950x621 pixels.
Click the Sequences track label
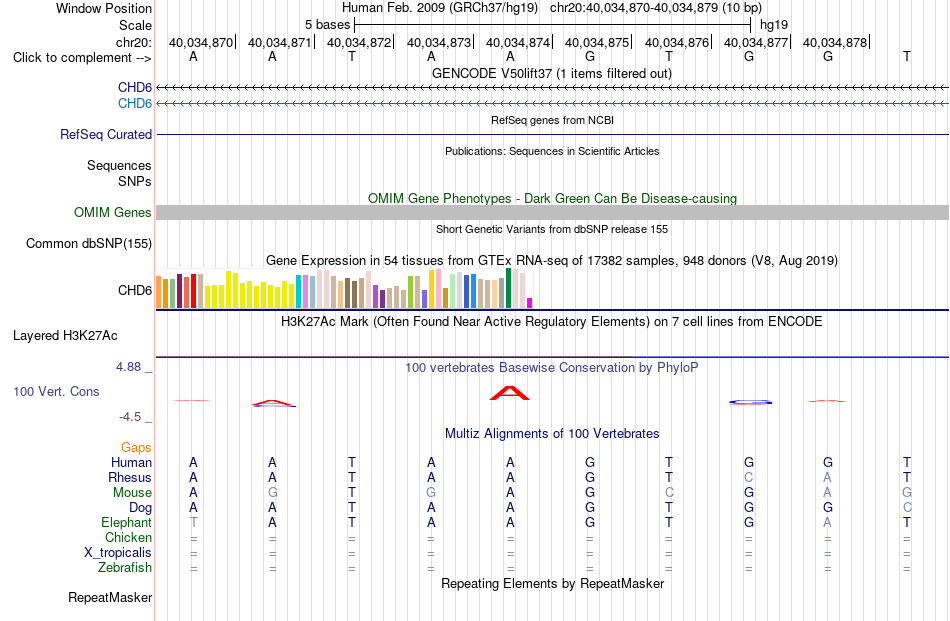[x=119, y=165]
